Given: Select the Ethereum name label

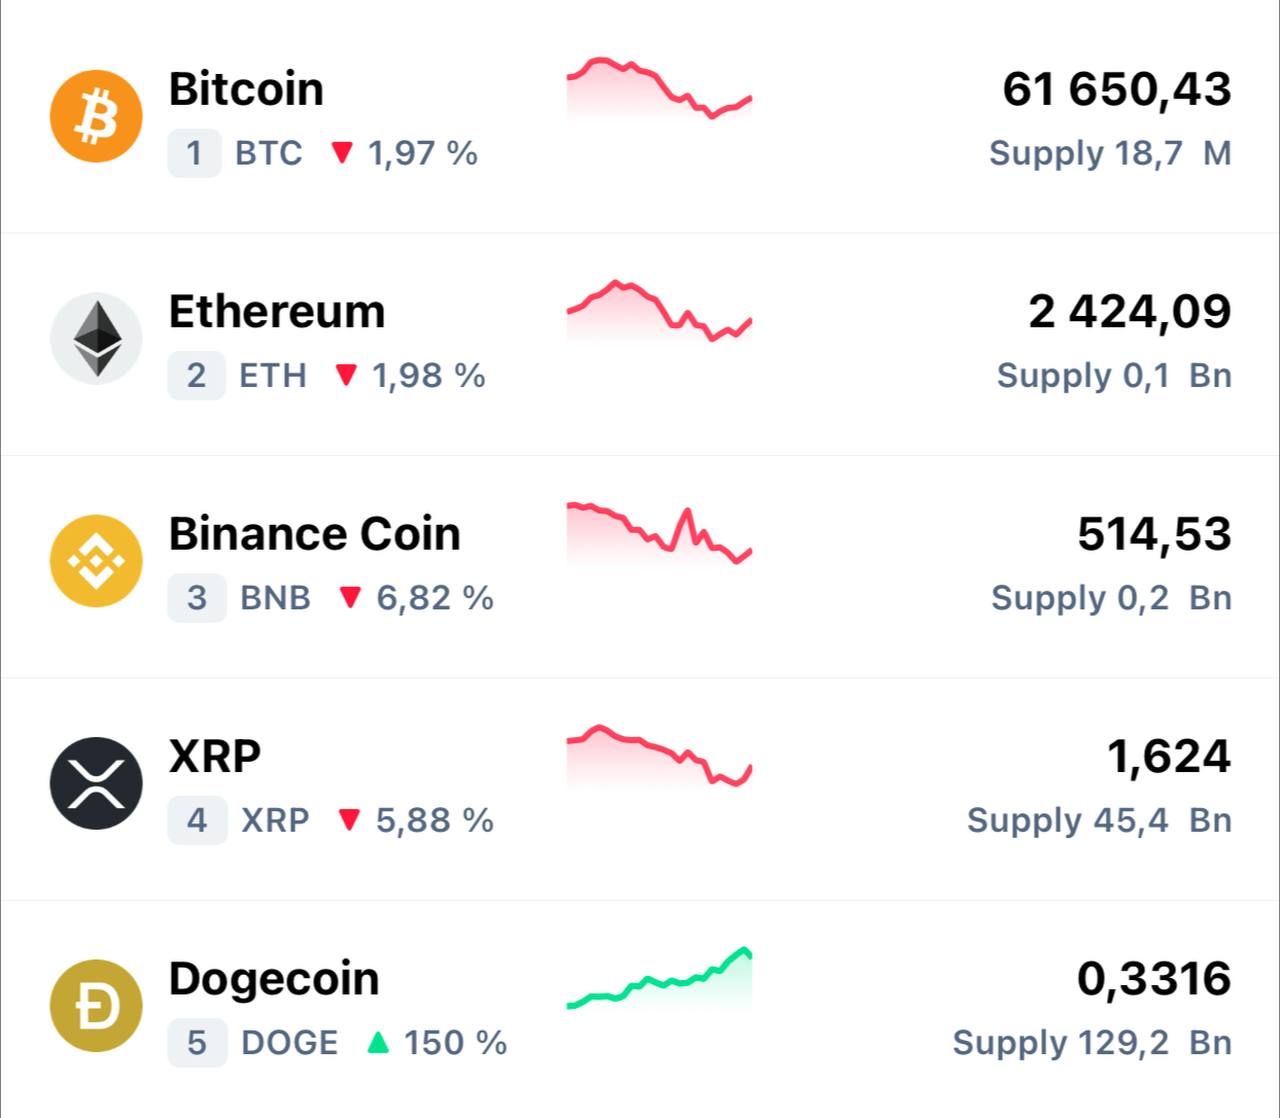Looking at the screenshot, I should pyautogui.click(x=277, y=311).
